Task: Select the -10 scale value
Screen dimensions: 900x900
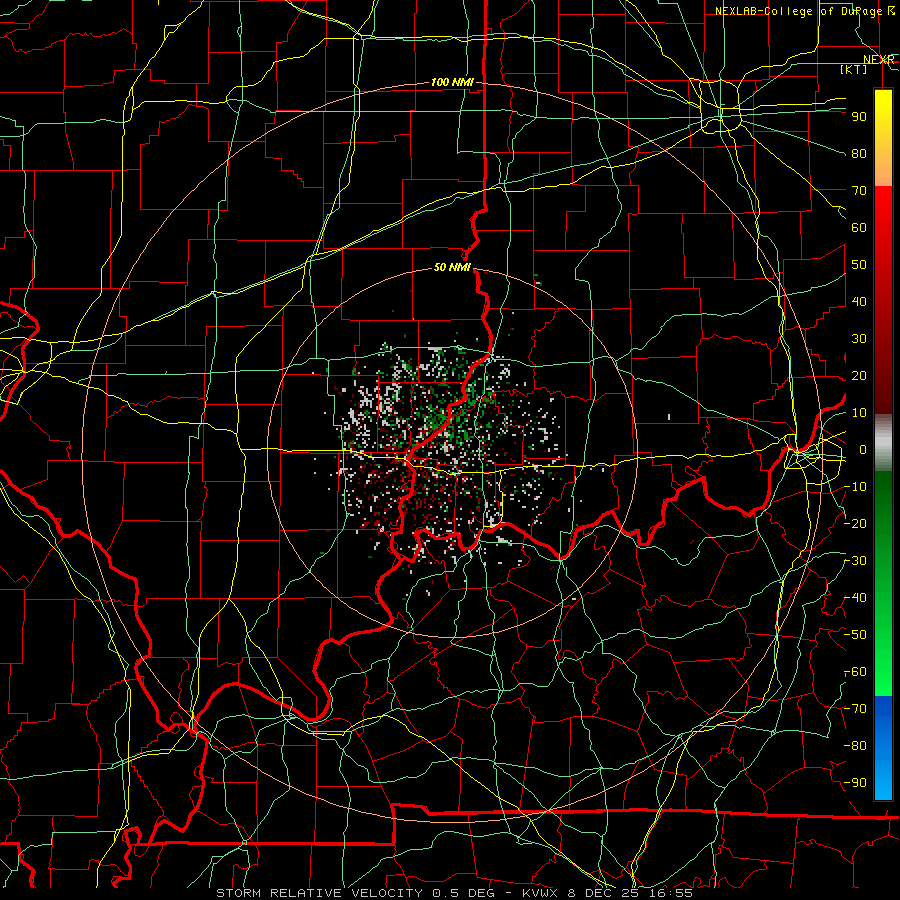Action: point(856,487)
